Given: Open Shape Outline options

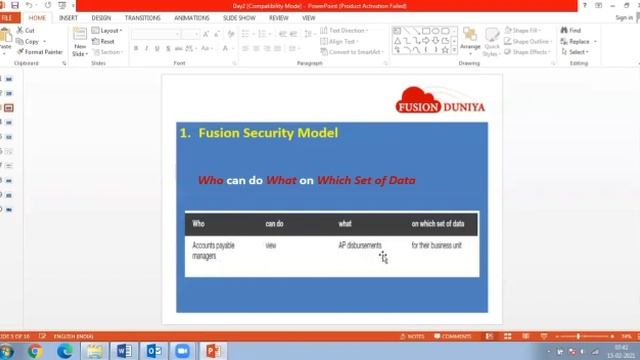Looking at the screenshot, I should (528, 41).
